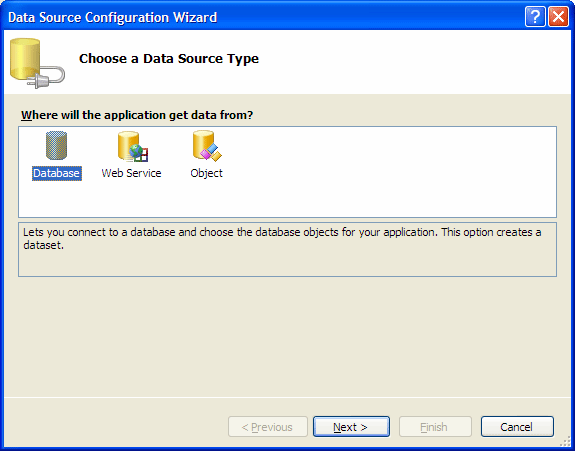Click the Object text label

(x=206, y=173)
